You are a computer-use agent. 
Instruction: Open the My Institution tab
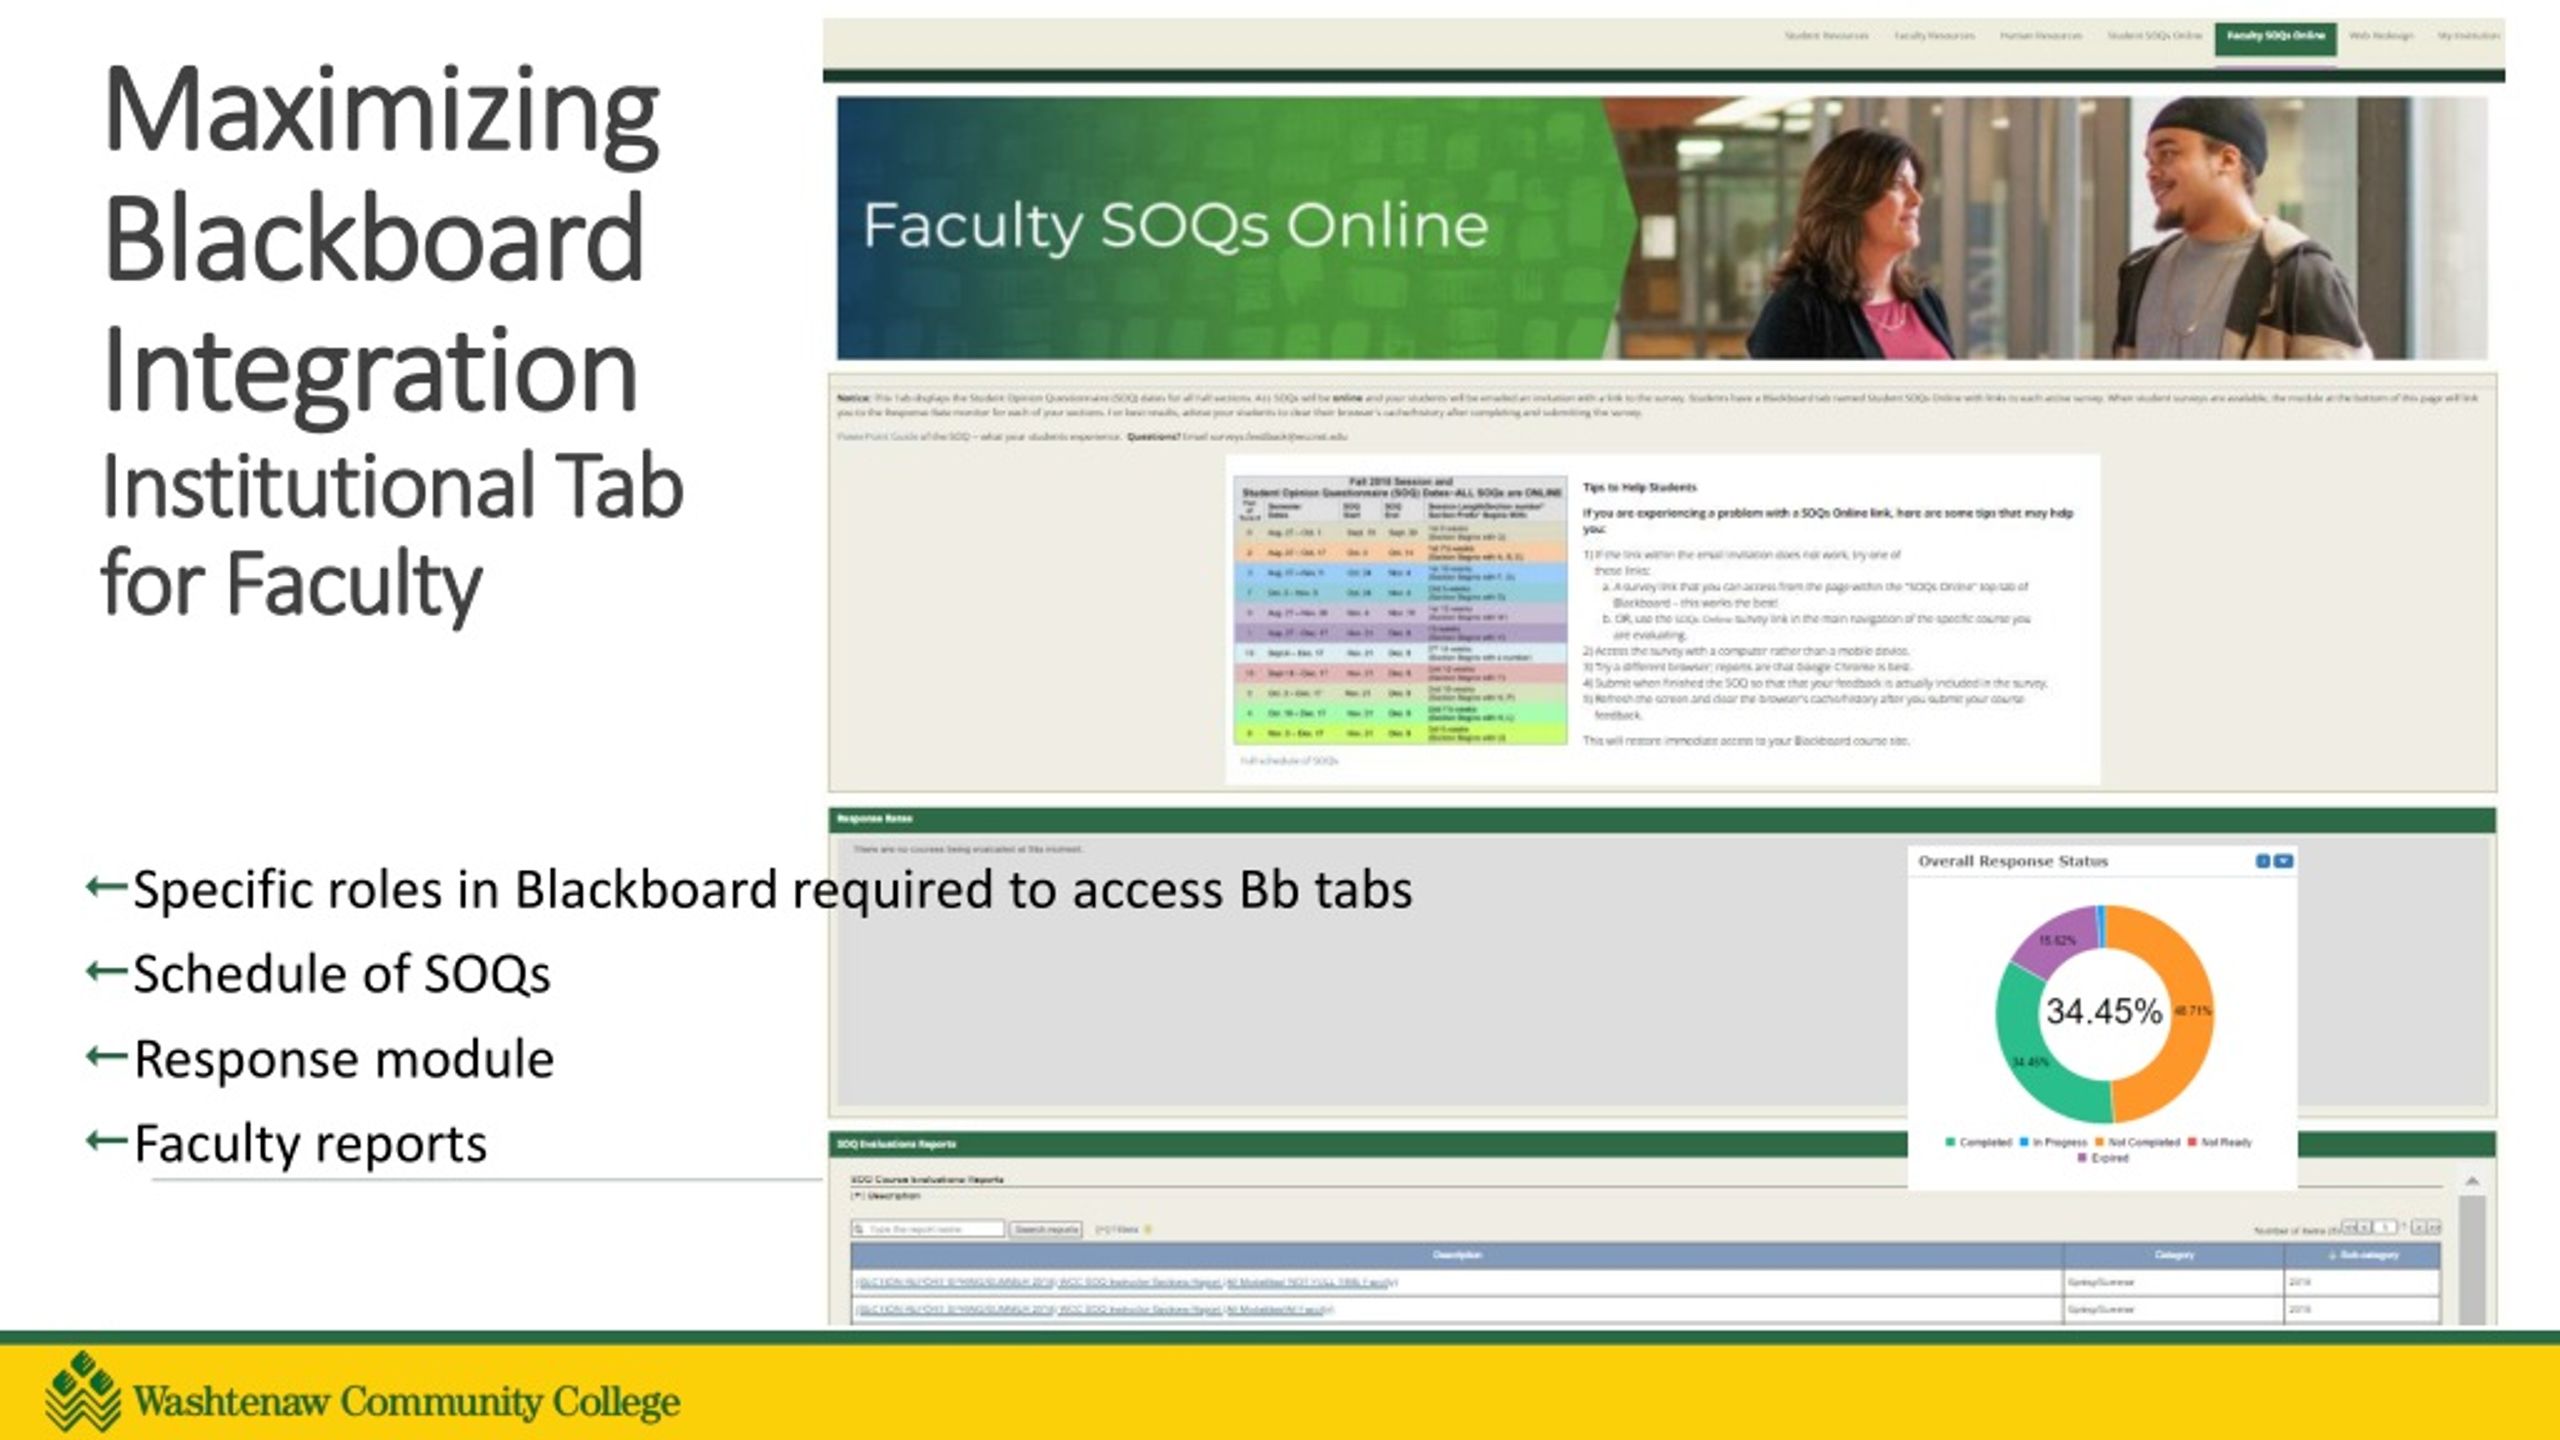tap(2468, 36)
